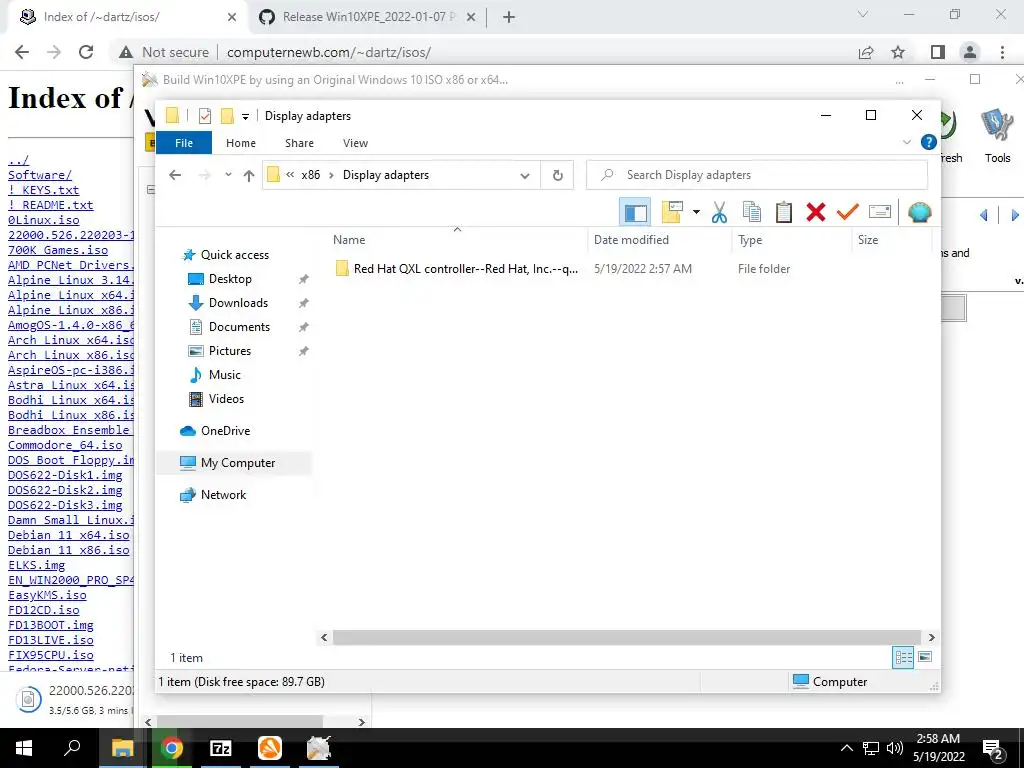Open the ELKS.img link
Image resolution: width=1024 pixels, height=768 pixels.
pyautogui.click(x=37, y=565)
